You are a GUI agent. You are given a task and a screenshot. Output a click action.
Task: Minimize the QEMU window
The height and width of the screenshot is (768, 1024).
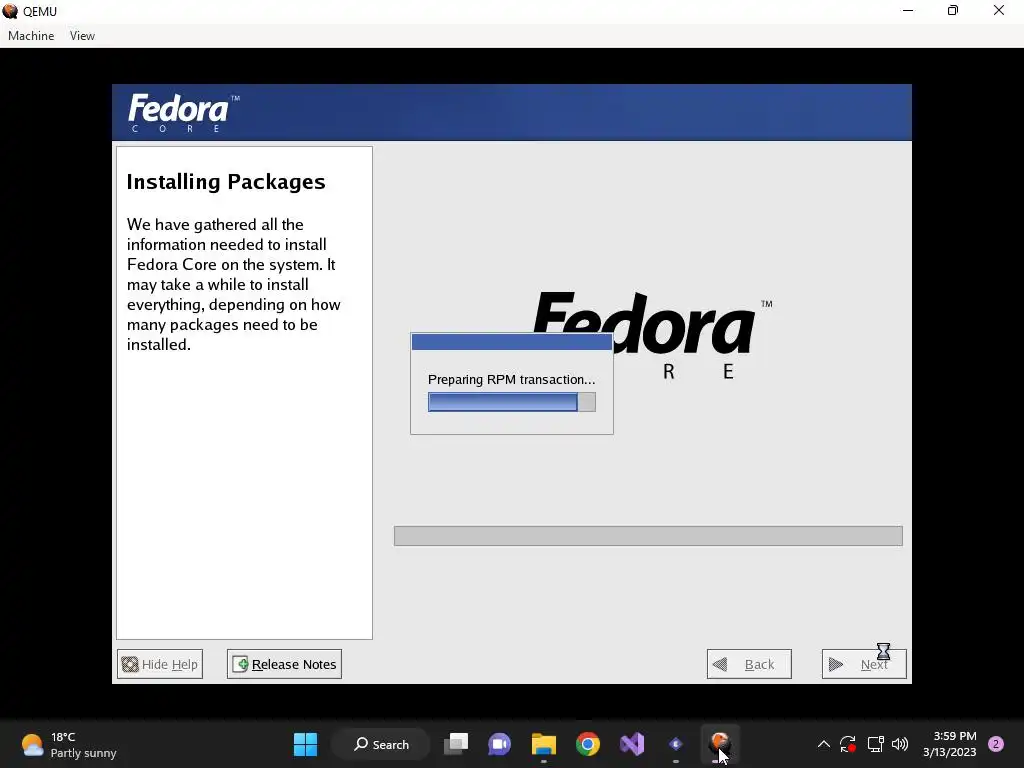(x=908, y=11)
